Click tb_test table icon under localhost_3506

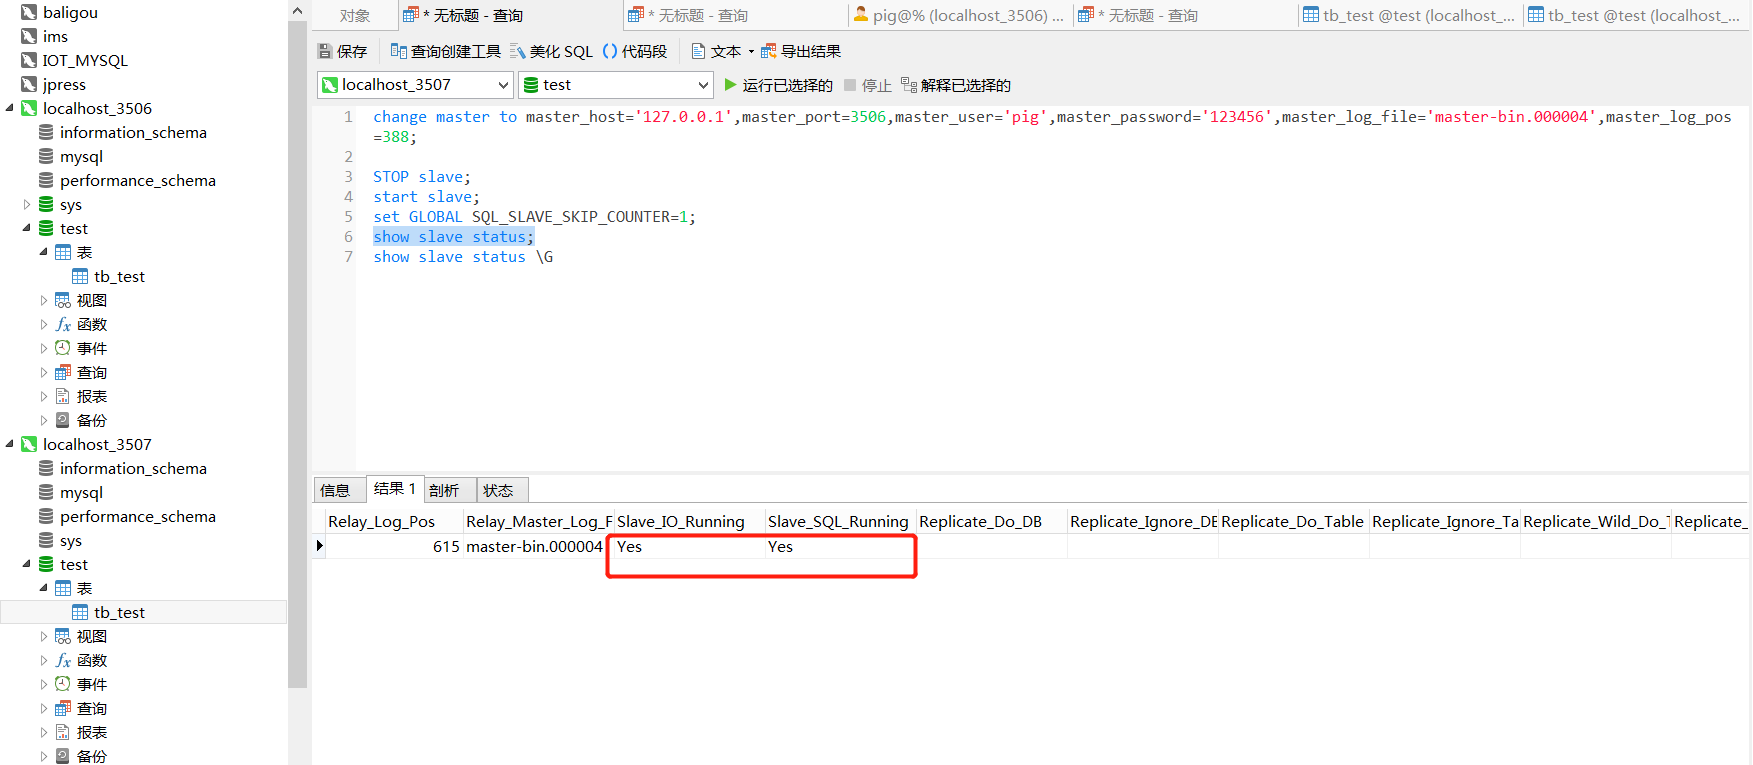tap(80, 276)
